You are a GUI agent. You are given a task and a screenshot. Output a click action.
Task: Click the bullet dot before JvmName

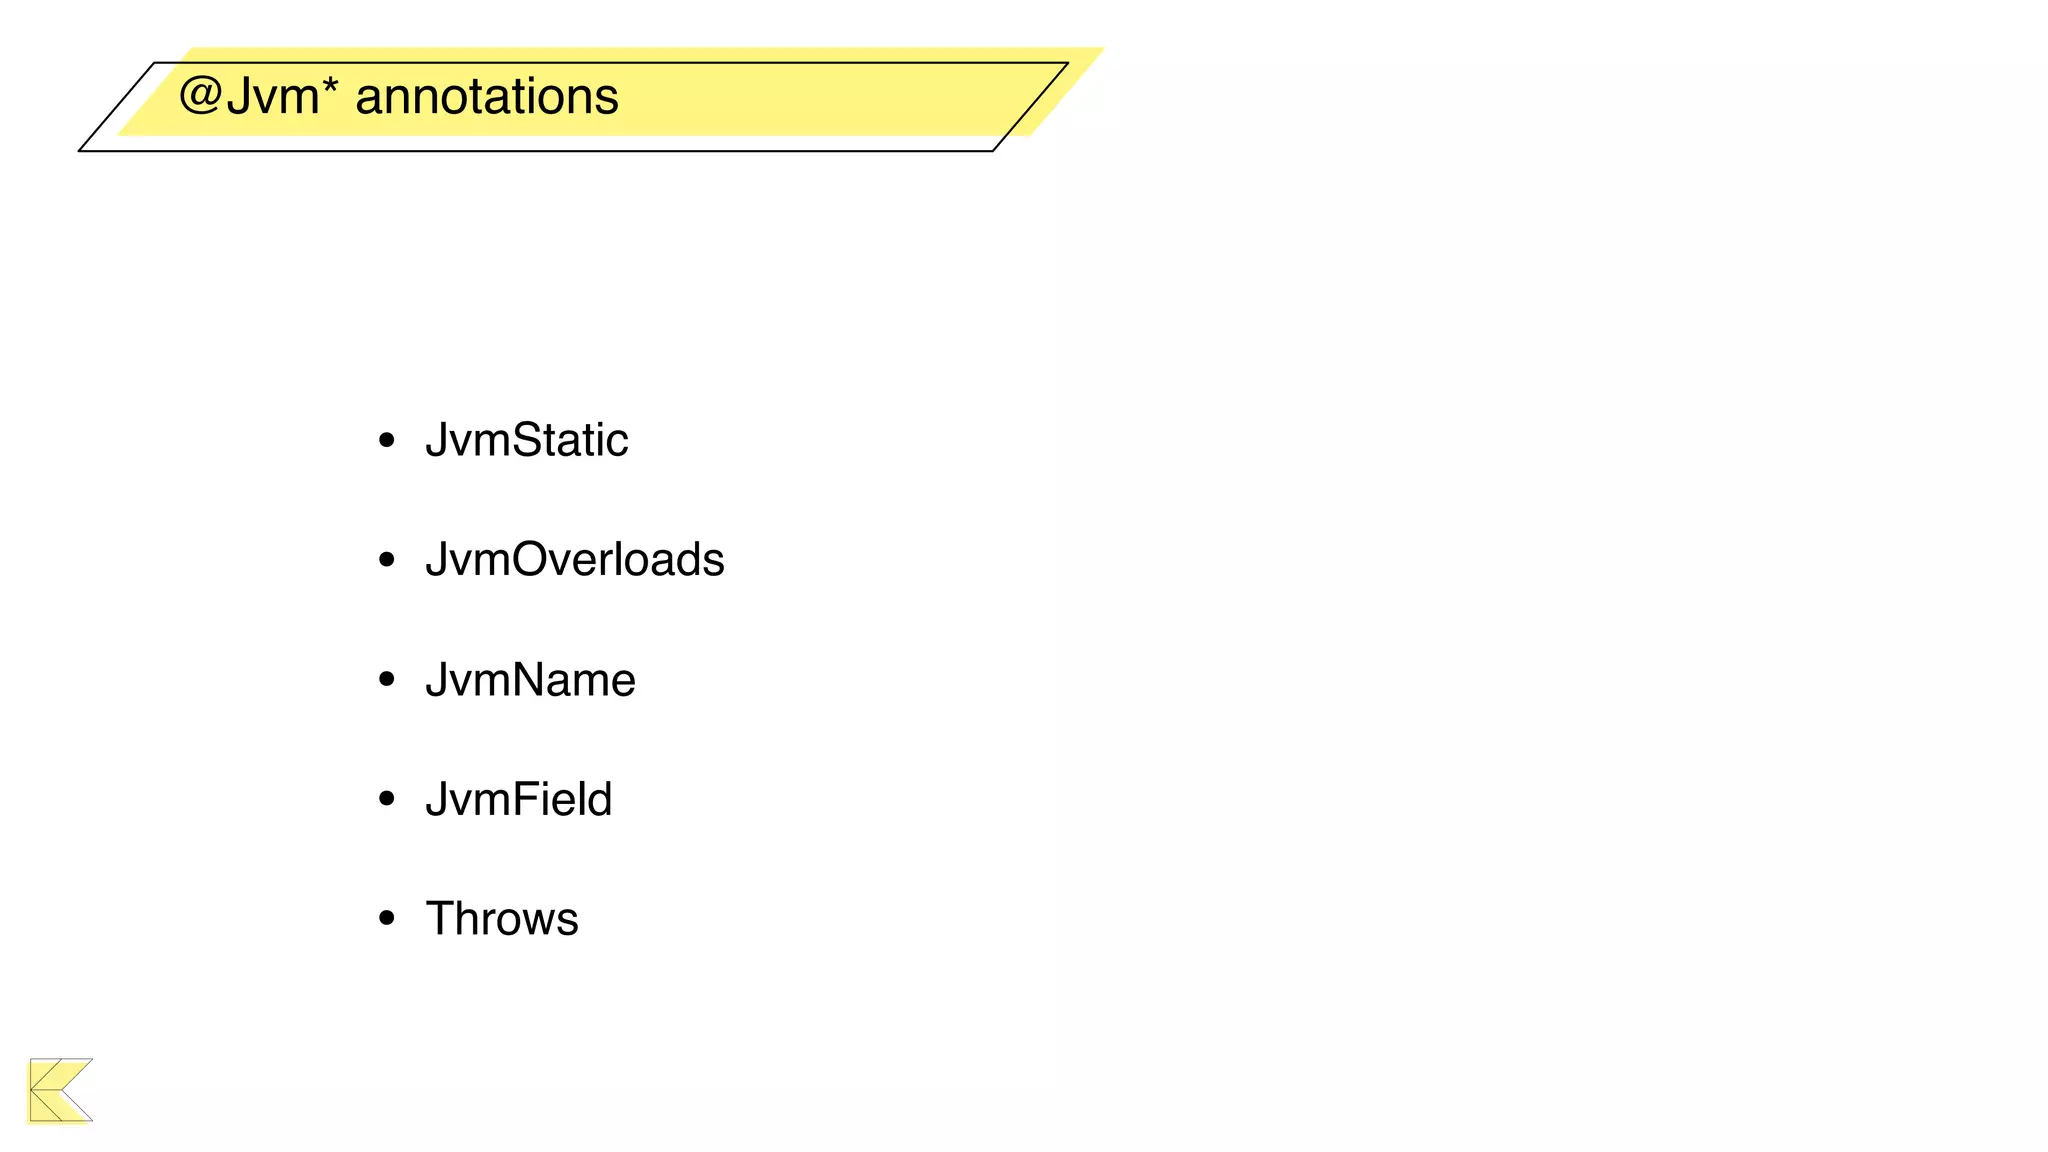pyautogui.click(x=387, y=679)
